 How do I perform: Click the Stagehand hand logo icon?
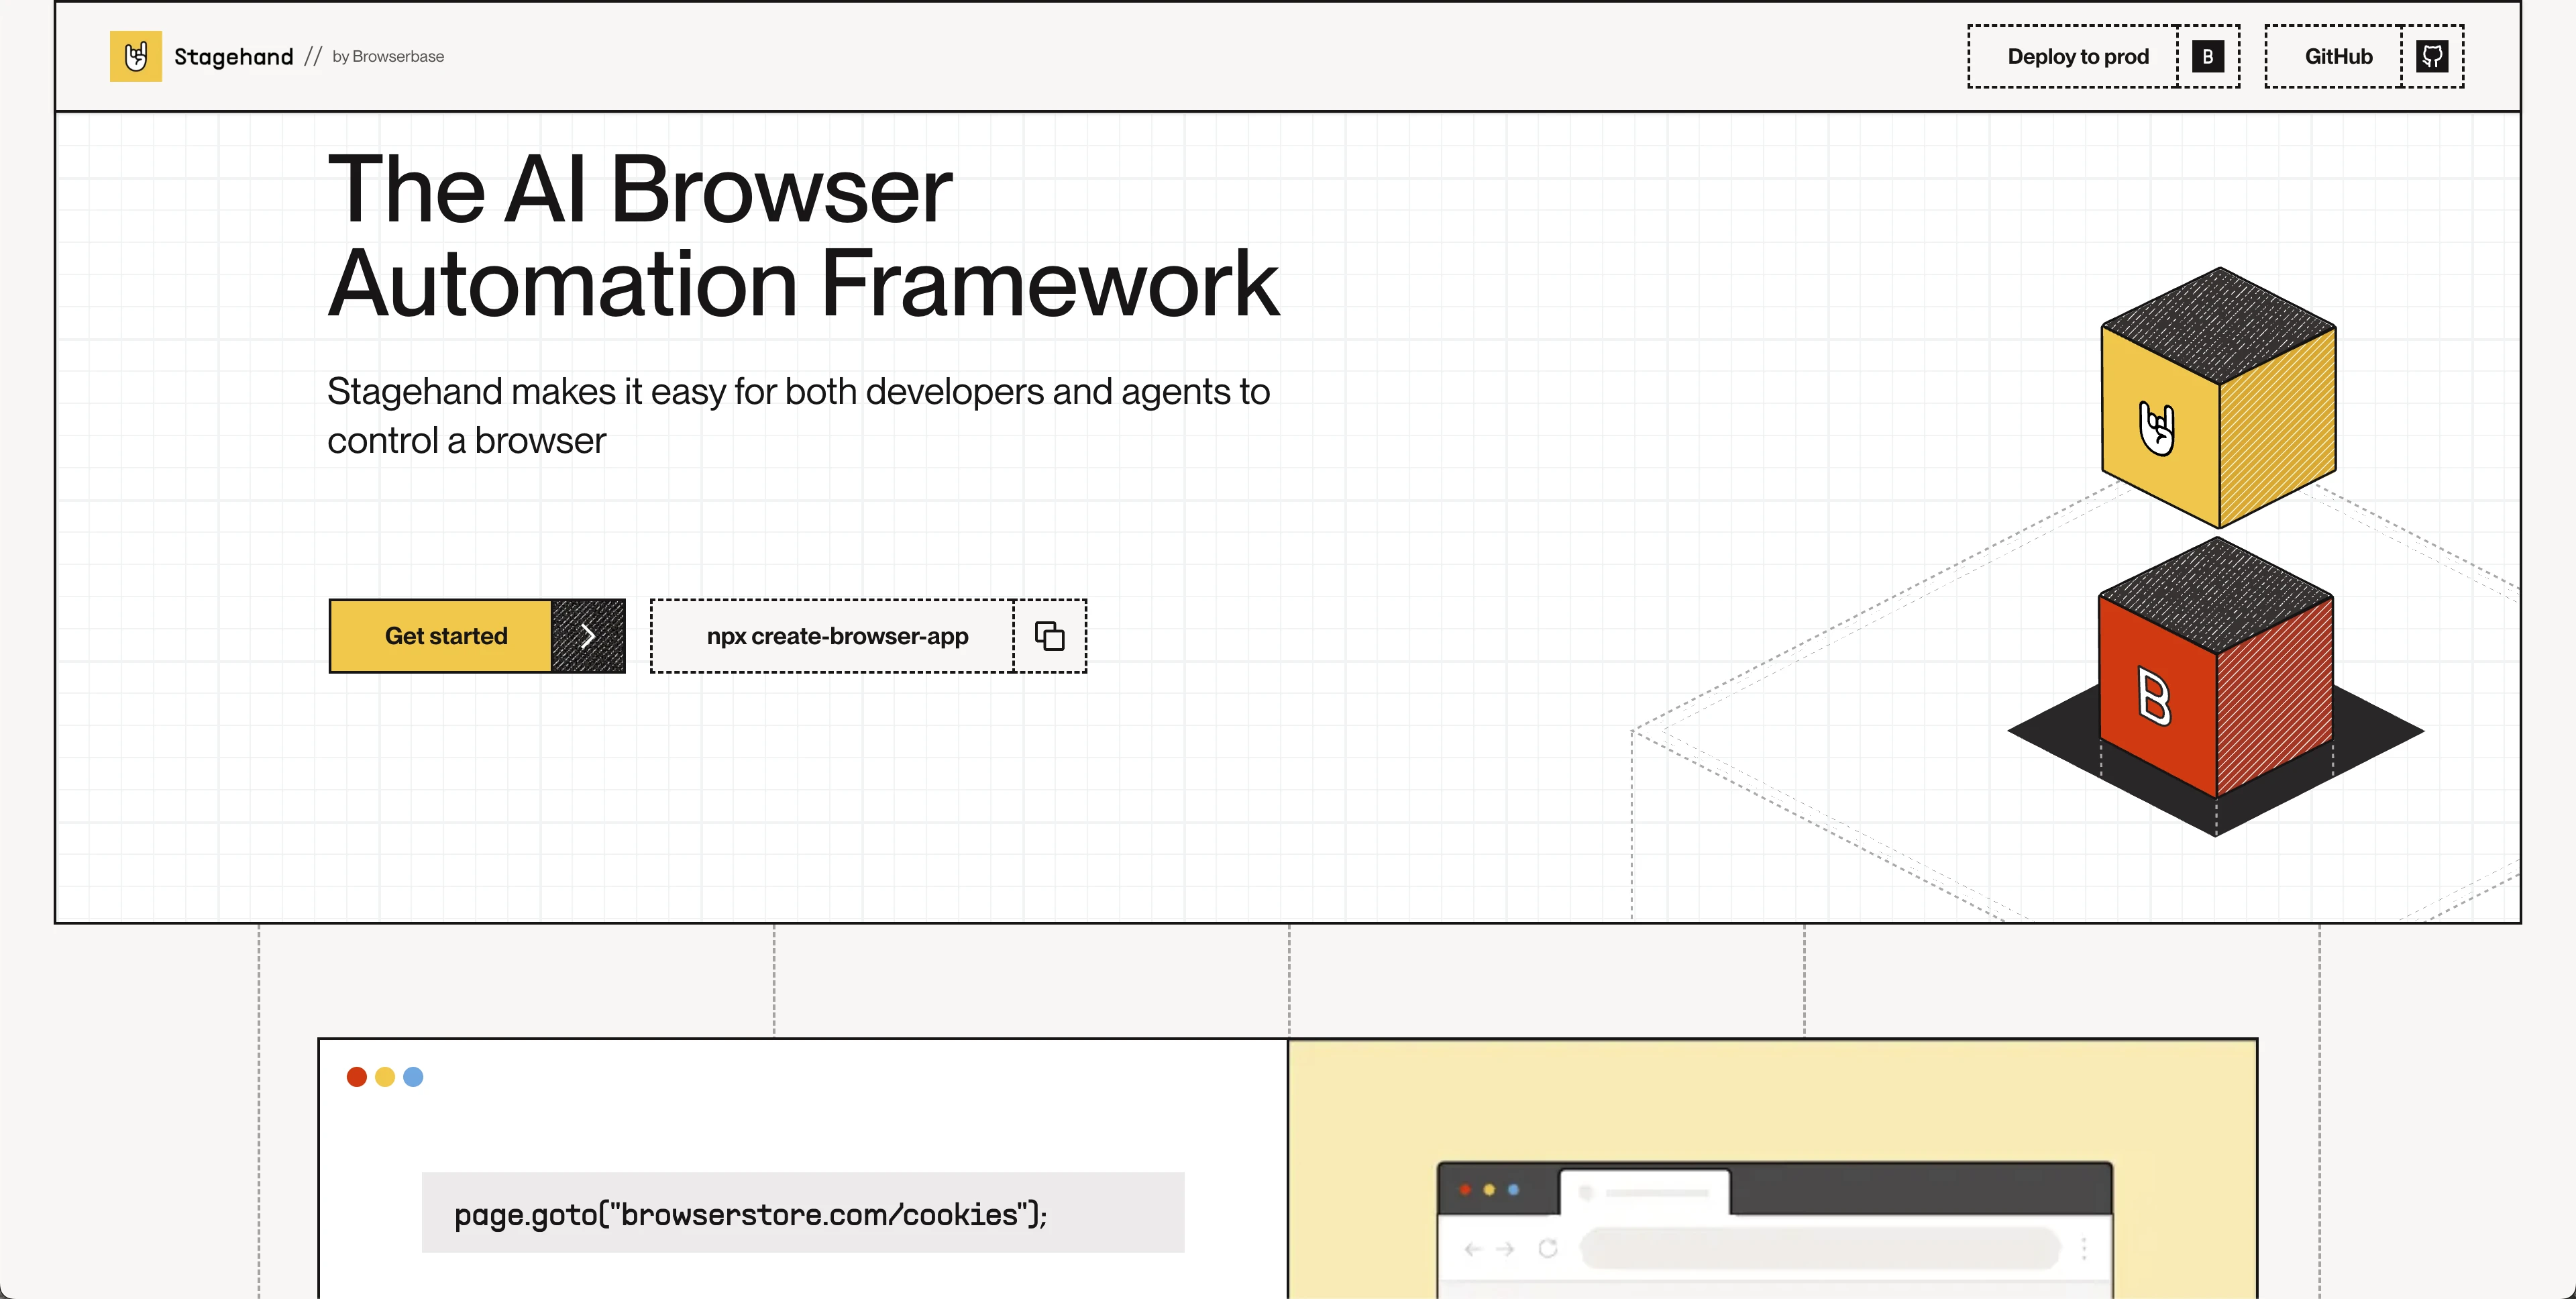point(135,56)
